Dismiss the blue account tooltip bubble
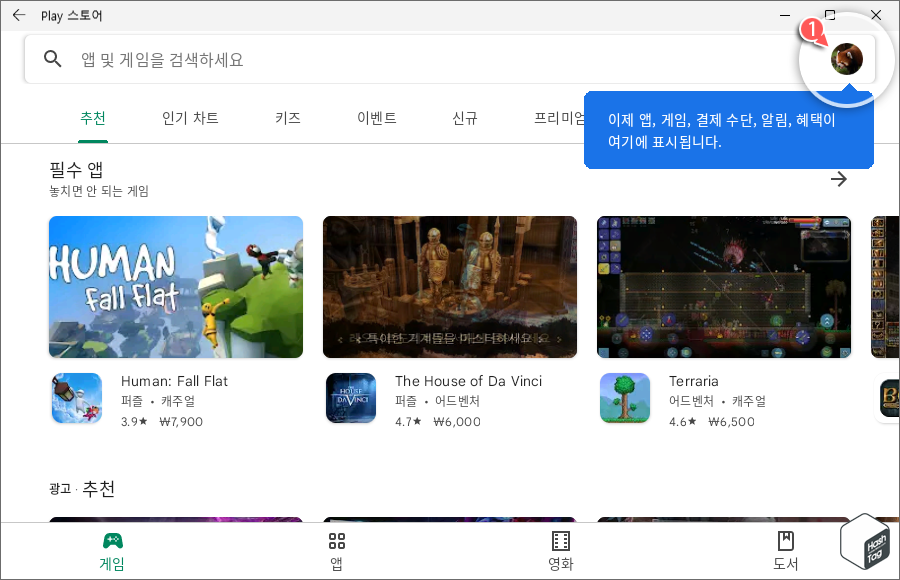This screenshot has width=900, height=580. click(x=728, y=130)
